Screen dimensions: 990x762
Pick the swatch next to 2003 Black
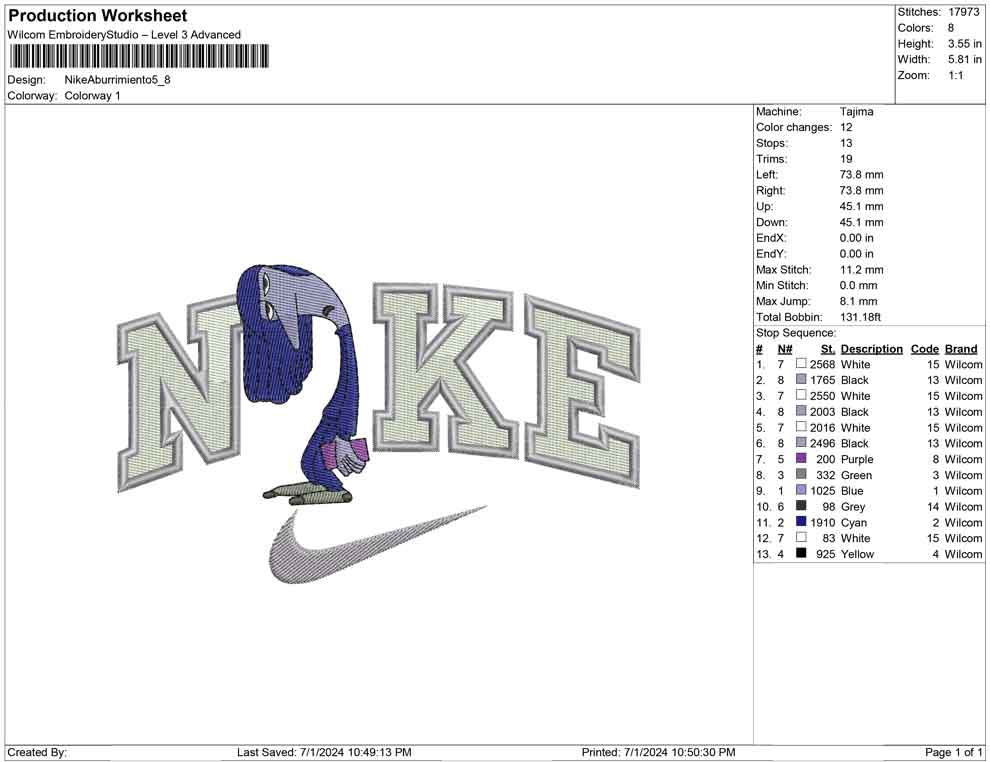click(x=801, y=411)
